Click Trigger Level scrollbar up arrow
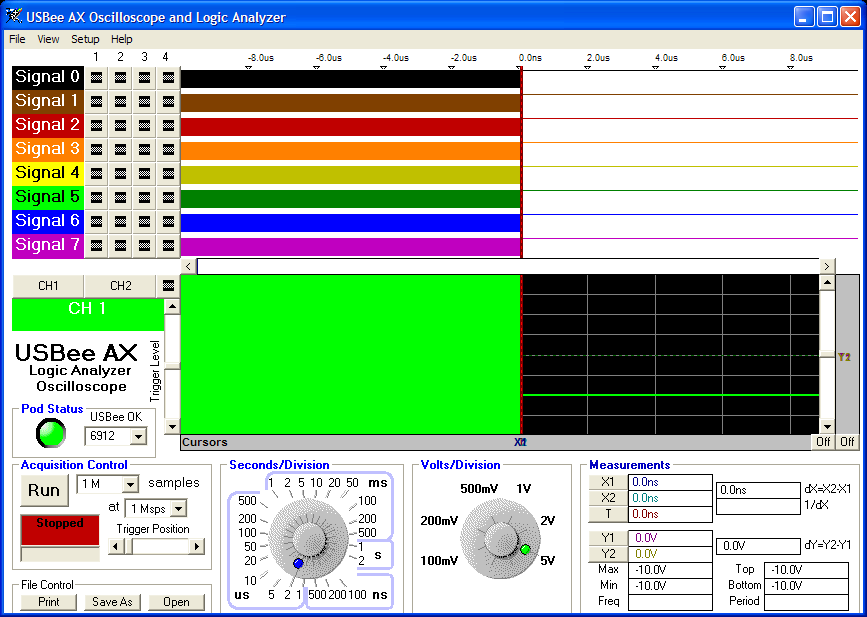This screenshot has width=867, height=617. [x=173, y=306]
